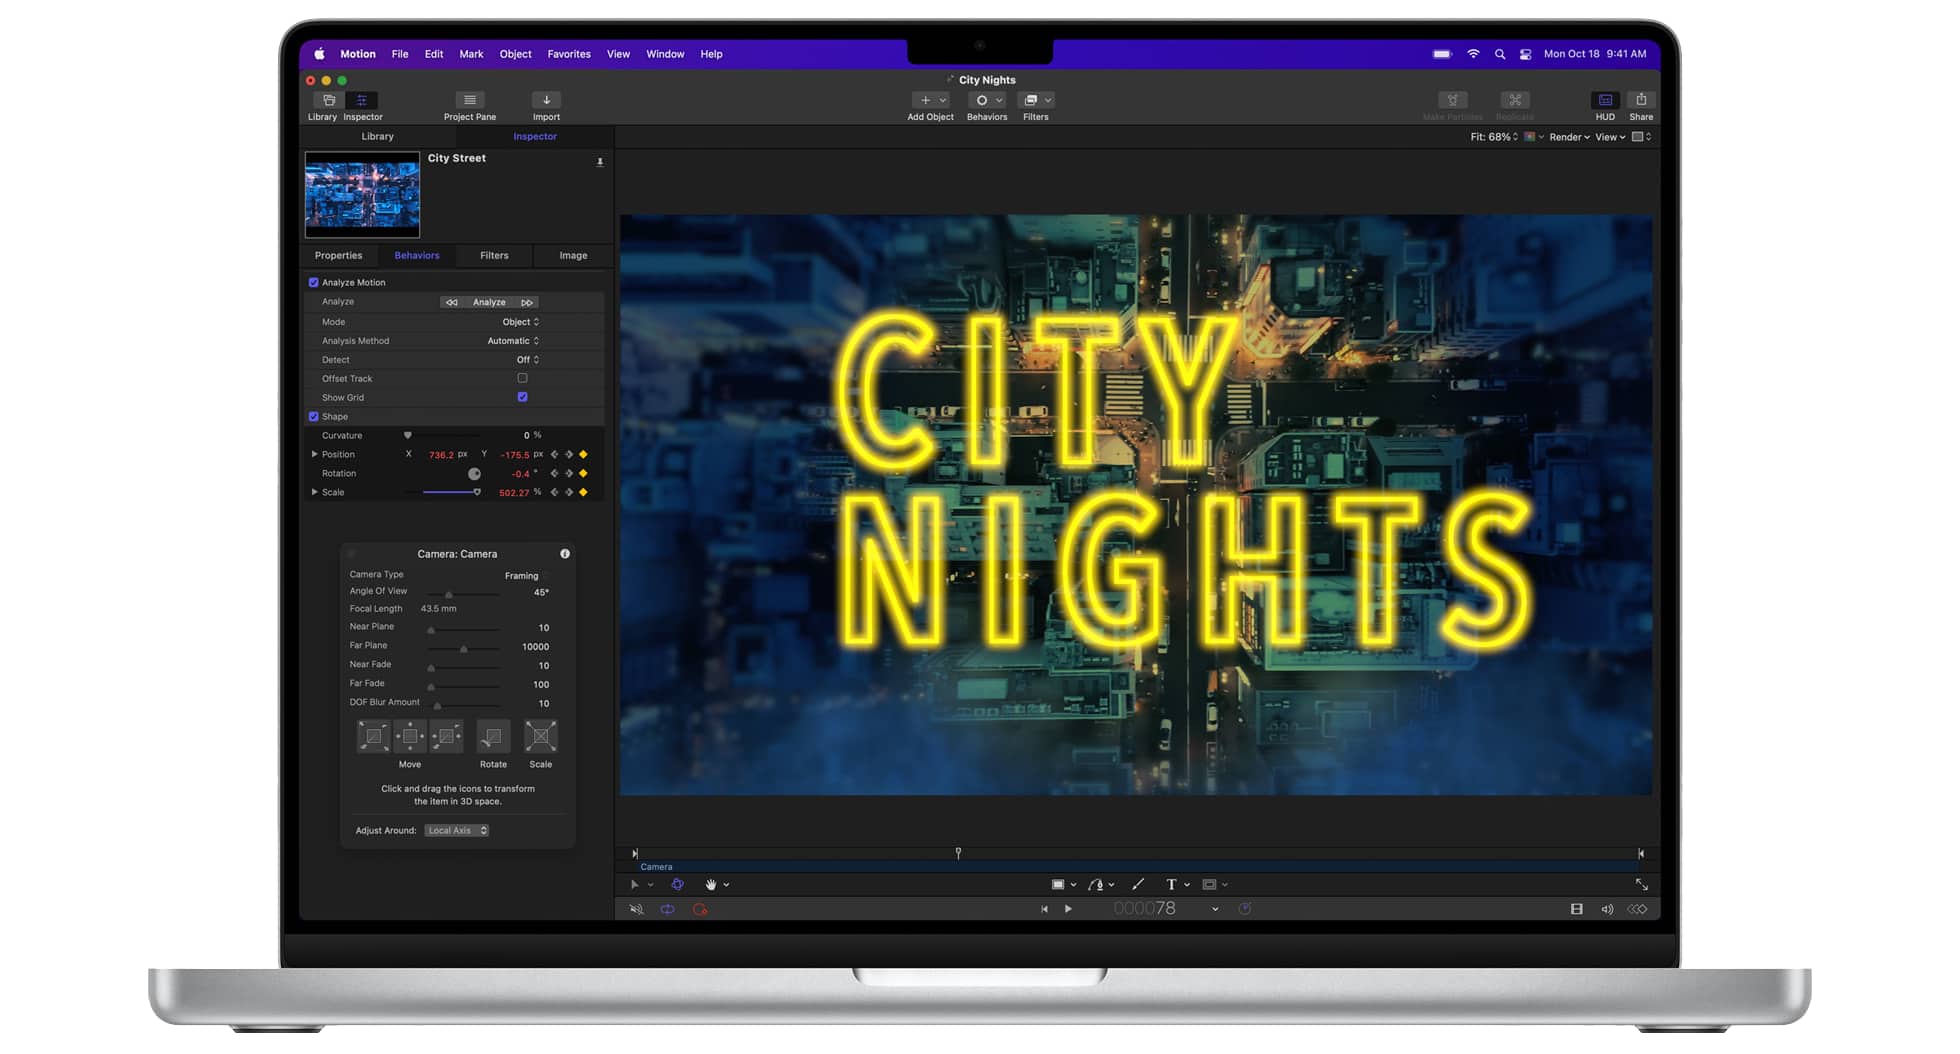Open the Render dropdown menu
1960x1054 pixels.
click(x=1569, y=137)
